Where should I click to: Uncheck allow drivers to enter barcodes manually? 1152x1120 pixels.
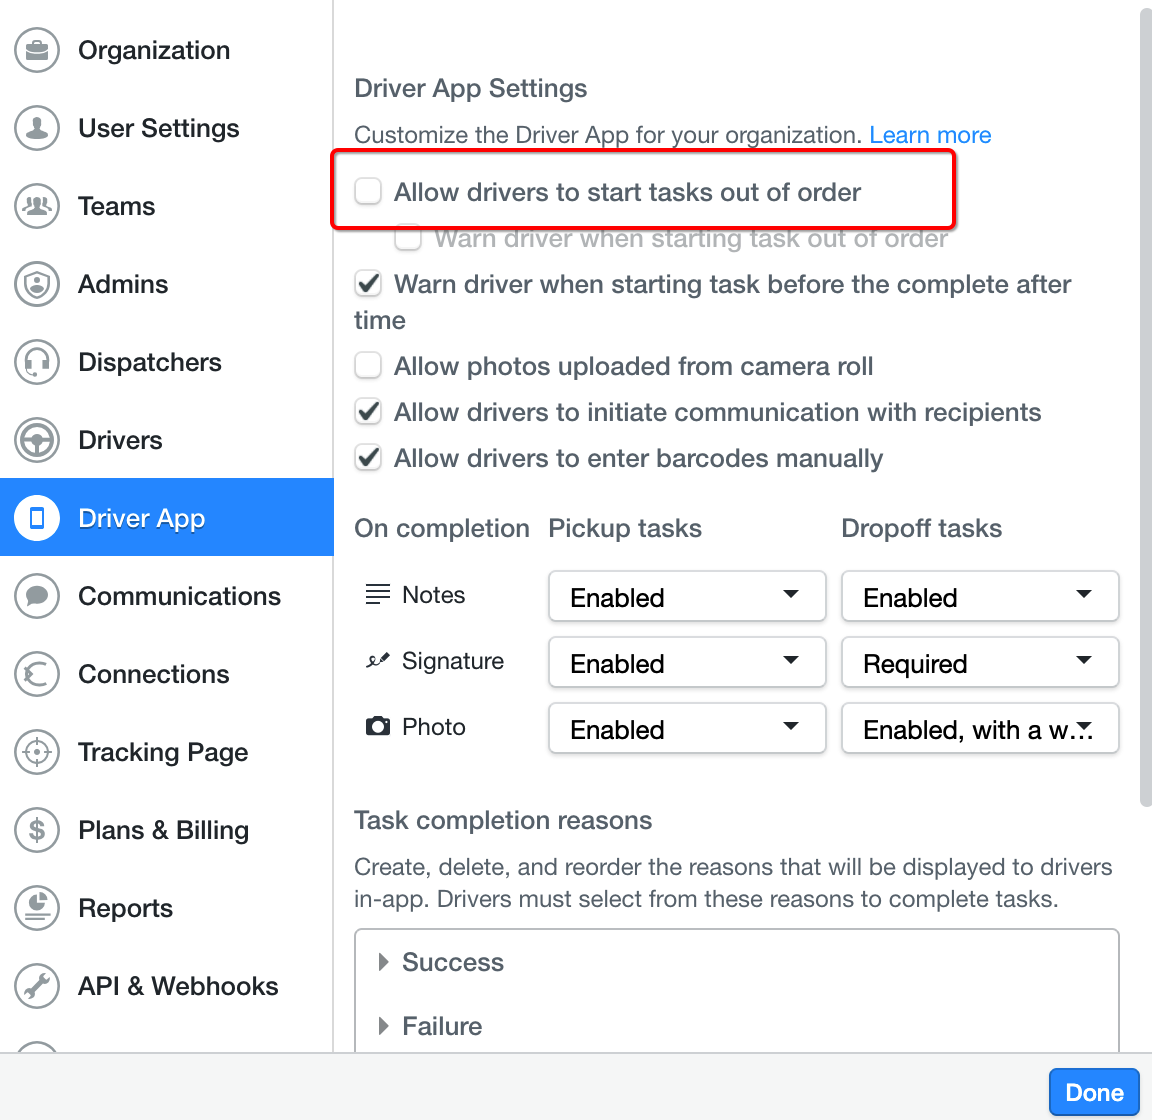(368, 457)
